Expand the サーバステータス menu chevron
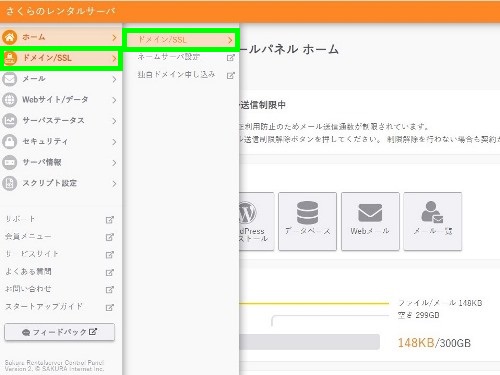This screenshot has width=500, height=375. click(114, 121)
